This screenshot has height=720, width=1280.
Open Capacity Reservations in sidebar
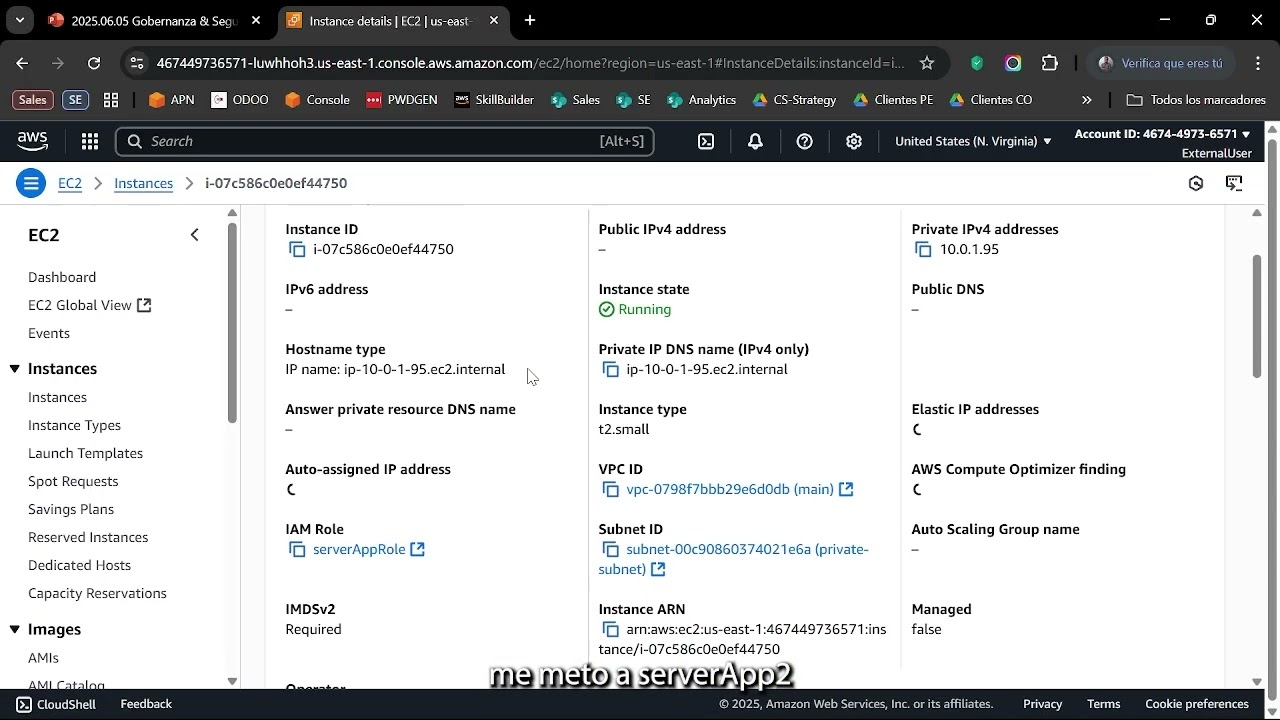pyautogui.click(x=97, y=593)
